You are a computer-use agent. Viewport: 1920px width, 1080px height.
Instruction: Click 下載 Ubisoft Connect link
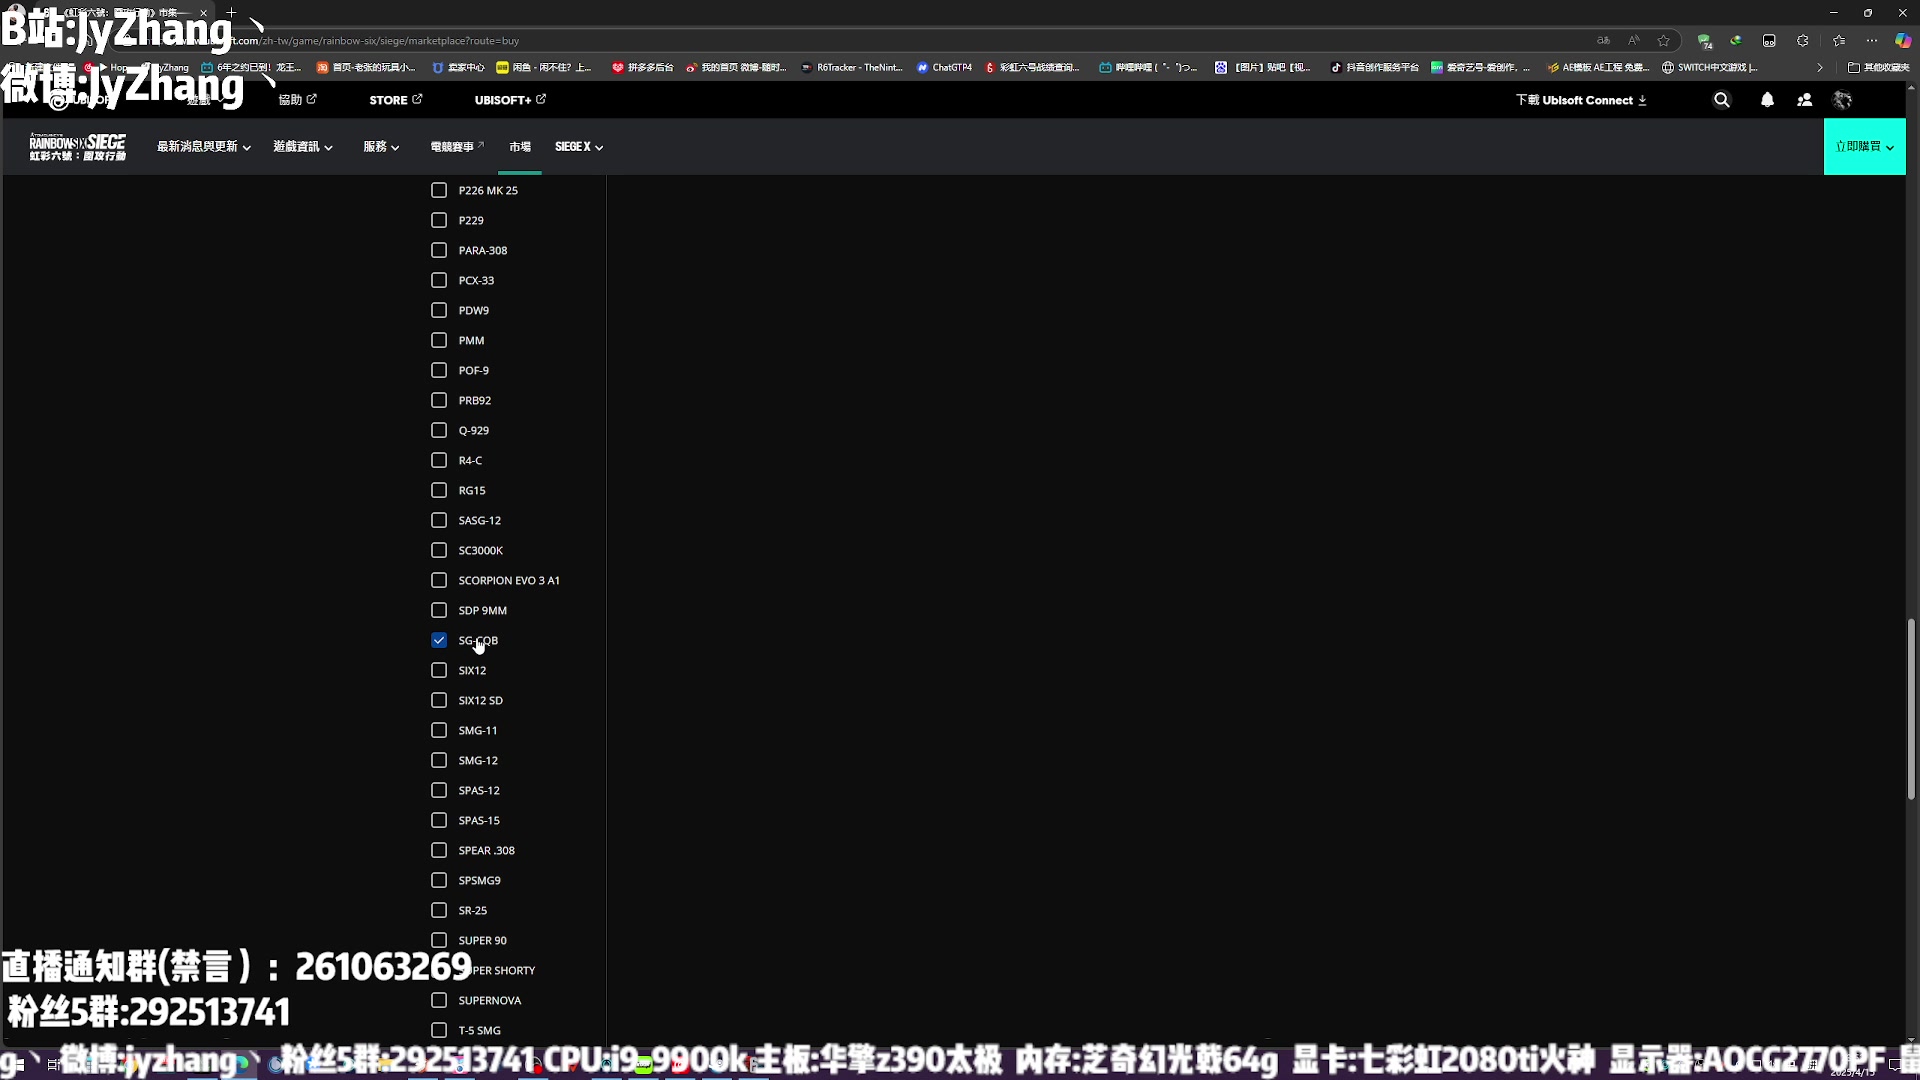click(1580, 100)
